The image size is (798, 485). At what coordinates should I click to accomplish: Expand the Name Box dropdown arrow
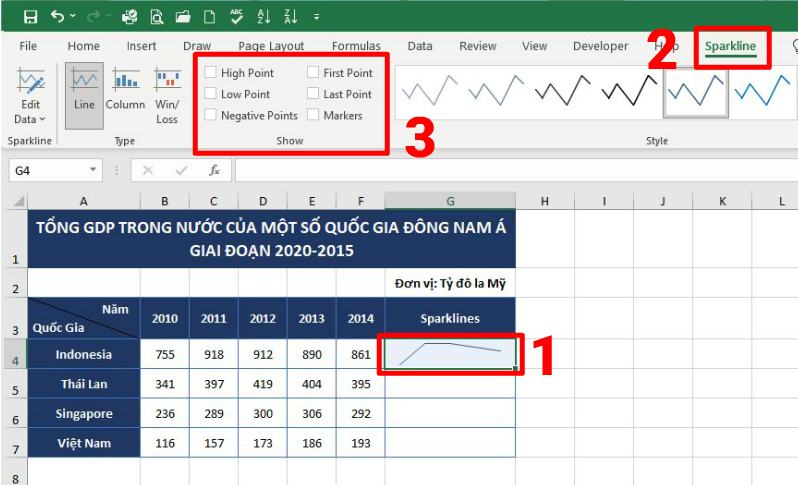93,171
